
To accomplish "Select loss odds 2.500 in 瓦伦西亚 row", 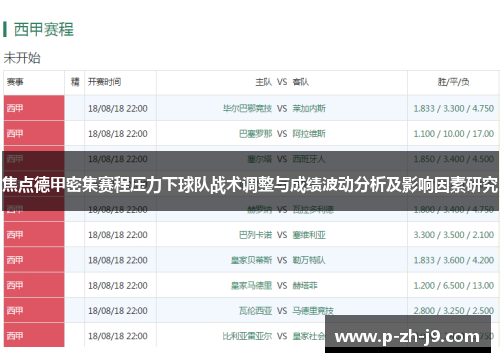I will [x=483, y=311].
